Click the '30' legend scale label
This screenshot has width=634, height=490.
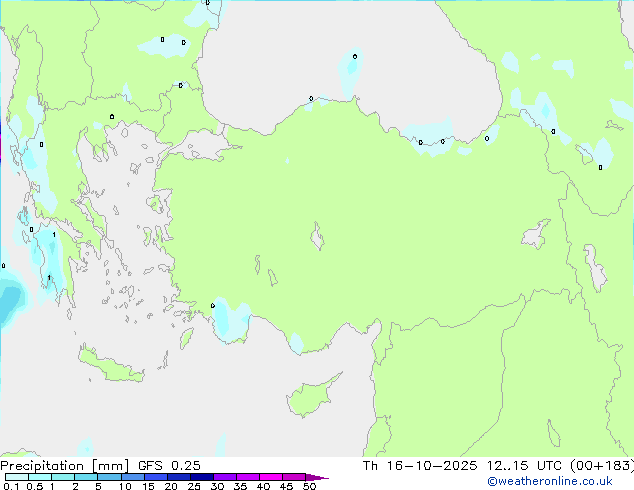click(217, 486)
